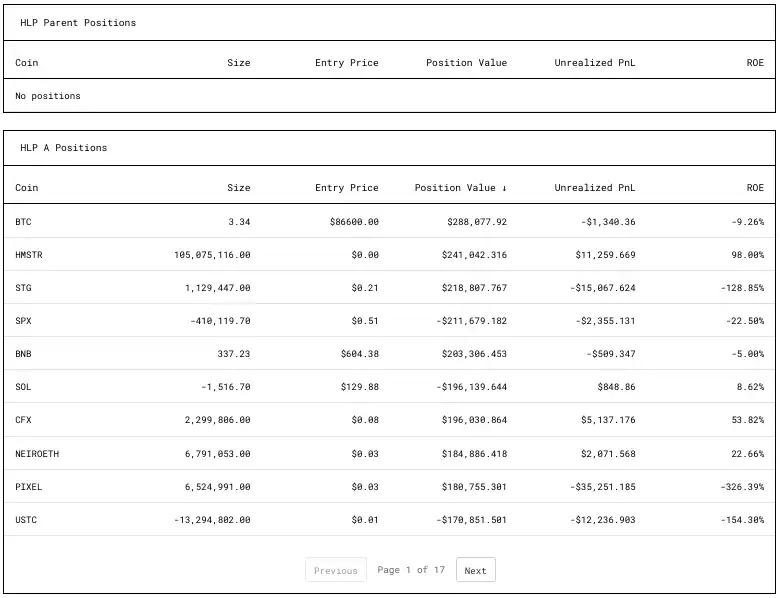Click ROE header in HLP Parent Positions
This screenshot has width=780, height=598.
pos(754,63)
